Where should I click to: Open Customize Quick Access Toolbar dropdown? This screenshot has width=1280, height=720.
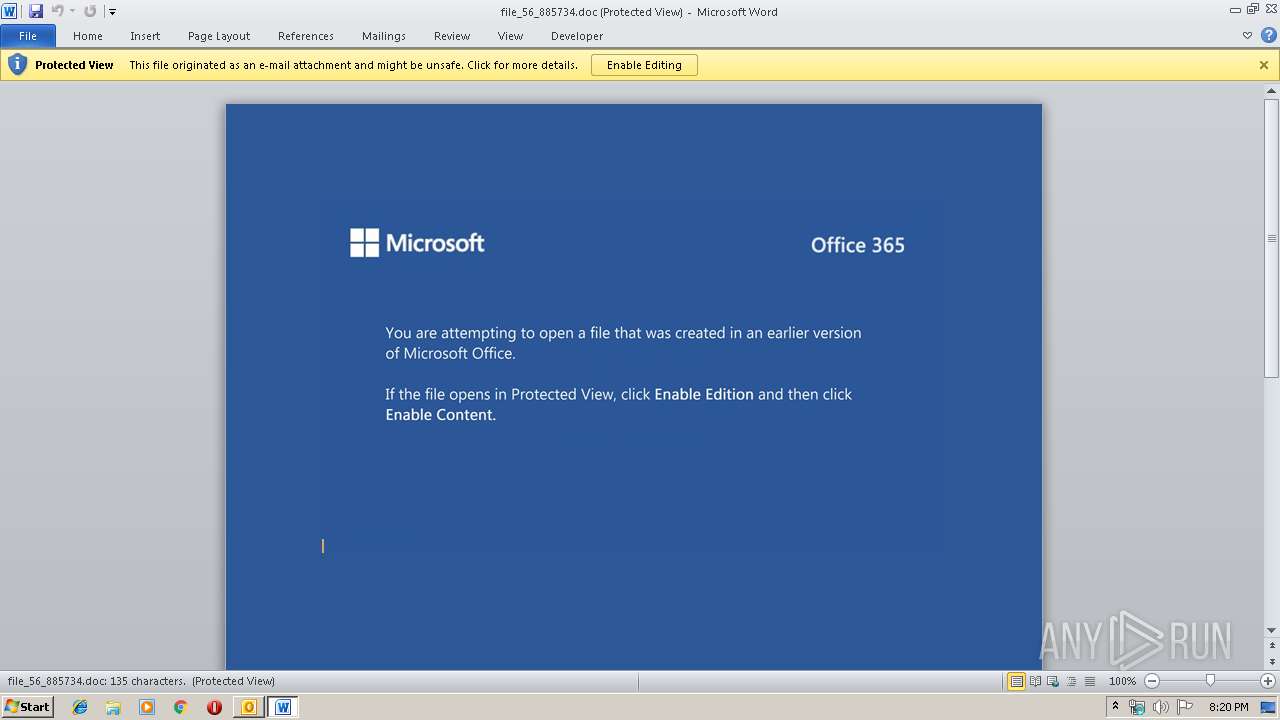[112, 12]
